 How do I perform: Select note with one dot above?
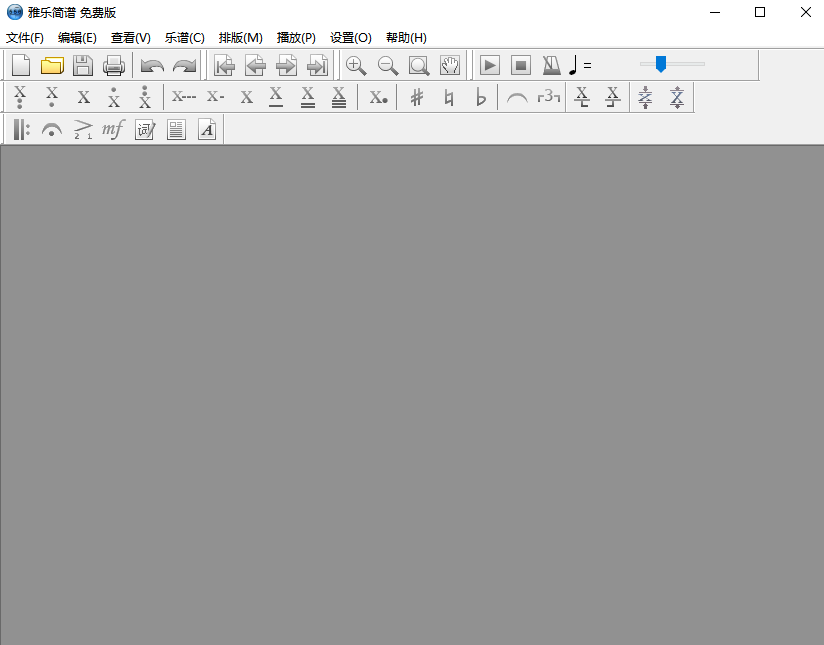114,97
